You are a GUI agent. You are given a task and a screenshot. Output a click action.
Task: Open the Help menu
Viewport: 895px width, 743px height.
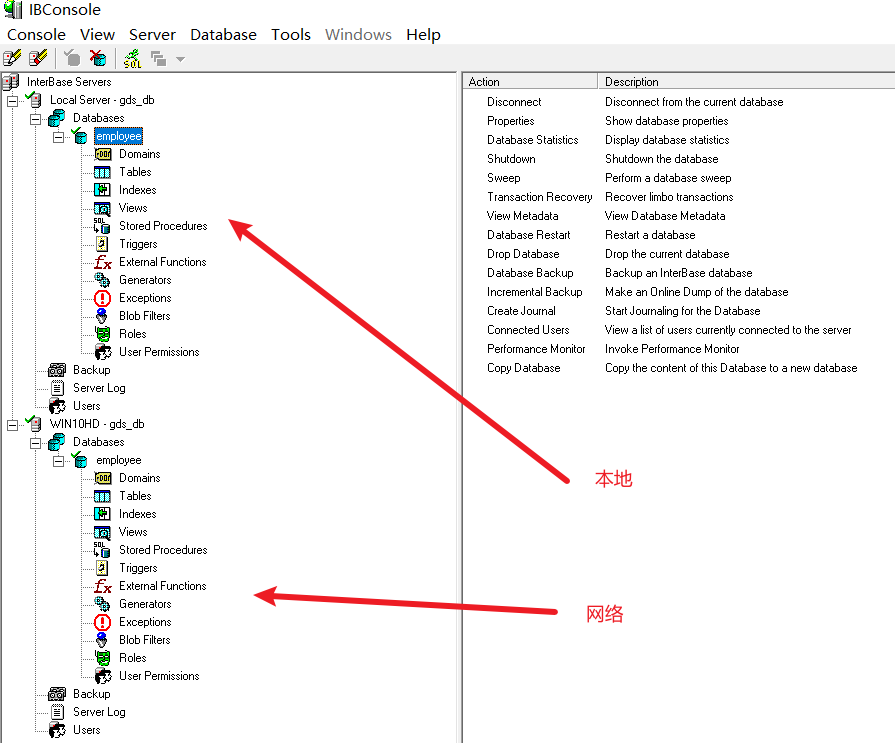pos(423,35)
